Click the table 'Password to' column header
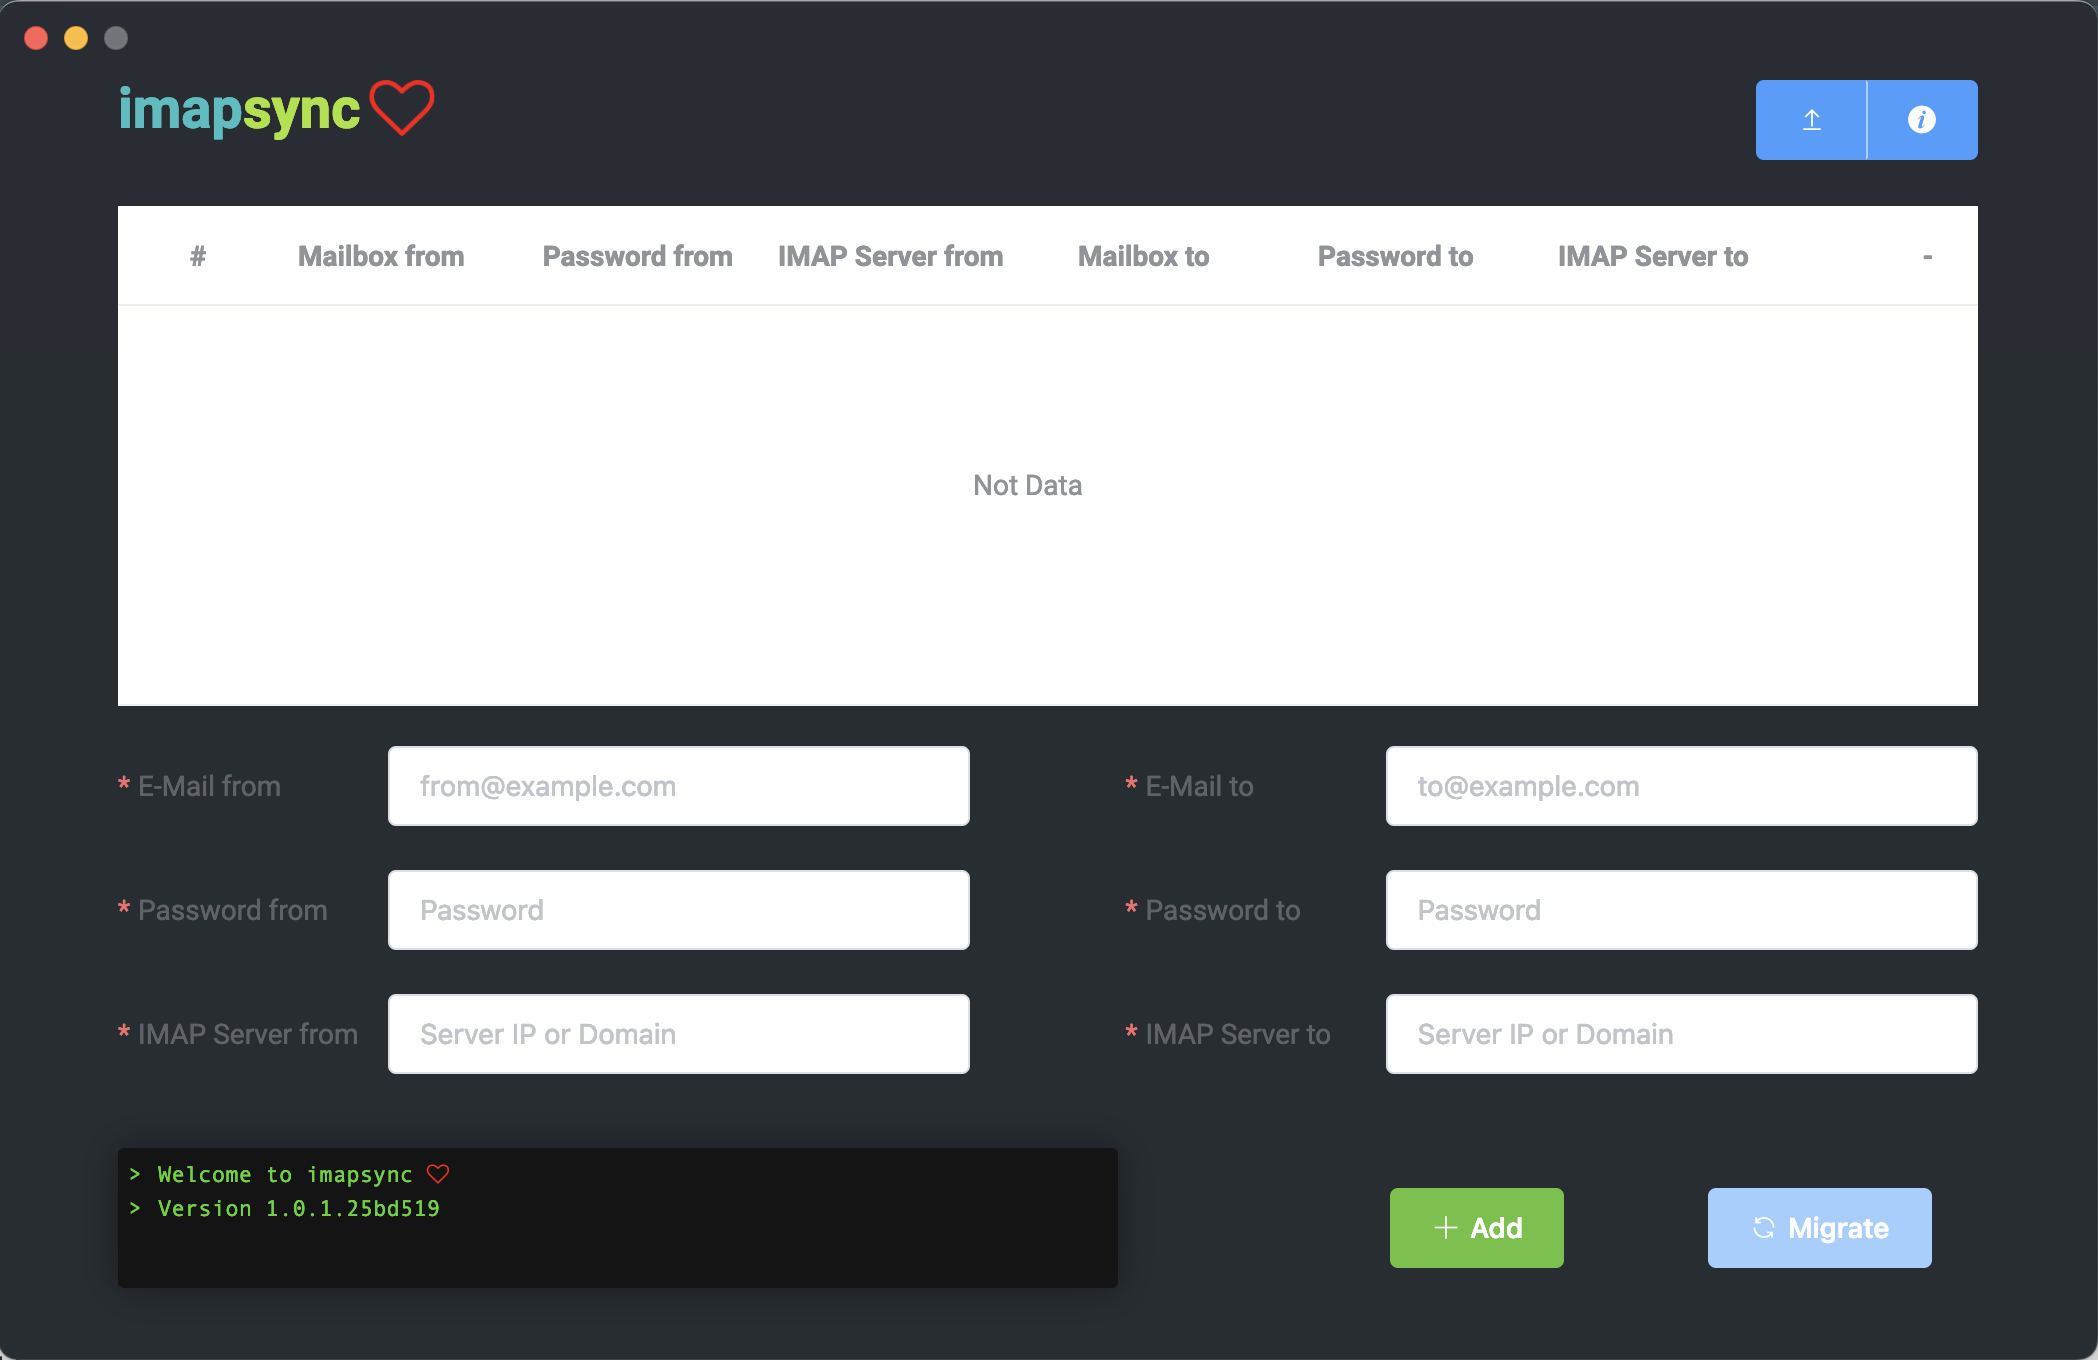This screenshot has height=1360, width=2098. tap(1396, 256)
